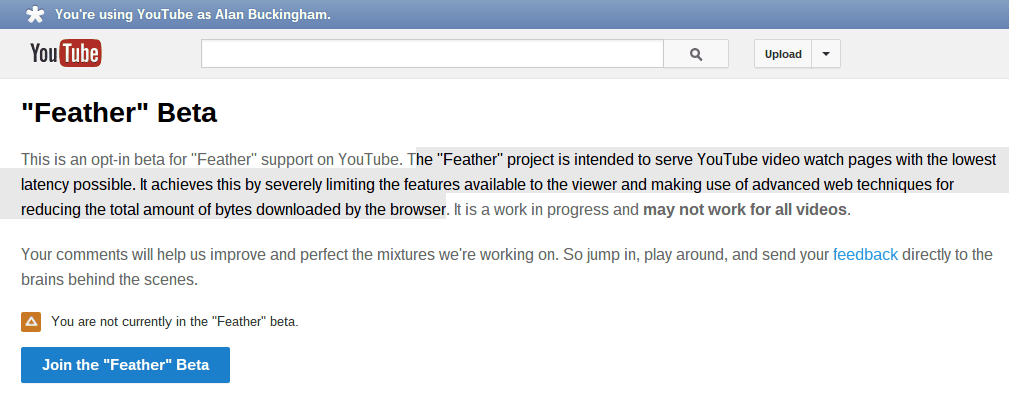
Task: Click the "You are not currently in" status message
Action: click(x=175, y=321)
